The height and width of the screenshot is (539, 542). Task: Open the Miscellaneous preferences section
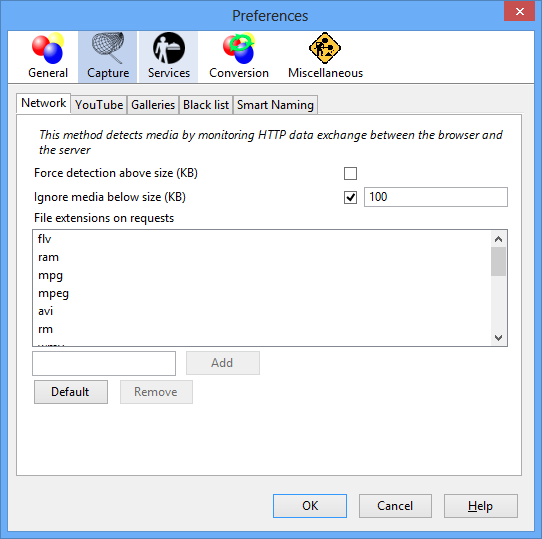coord(325,56)
